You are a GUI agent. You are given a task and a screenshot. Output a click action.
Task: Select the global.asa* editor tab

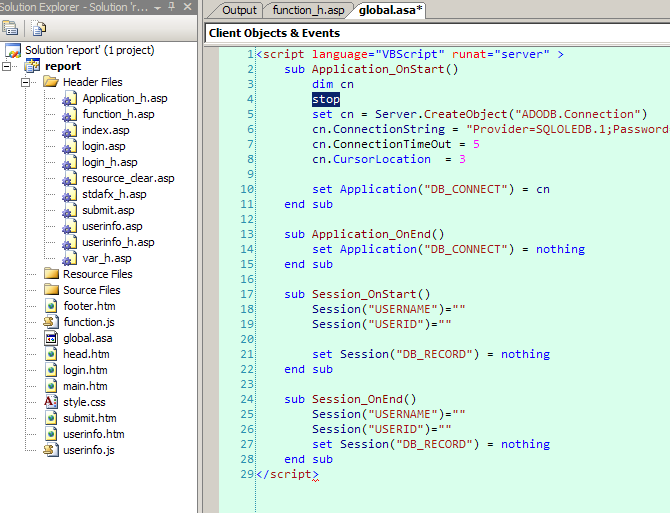[x=390, y=10]
